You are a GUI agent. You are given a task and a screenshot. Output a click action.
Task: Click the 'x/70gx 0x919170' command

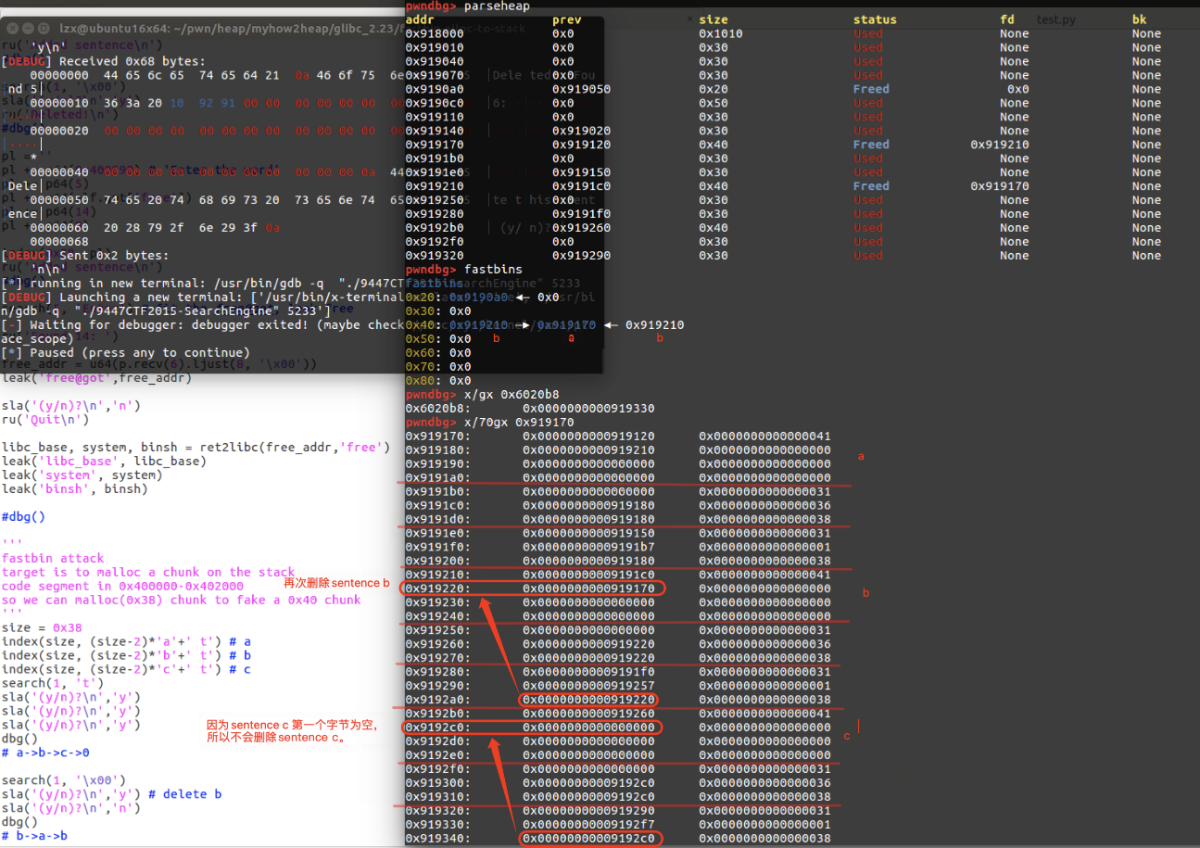click(x=517, y=423)
